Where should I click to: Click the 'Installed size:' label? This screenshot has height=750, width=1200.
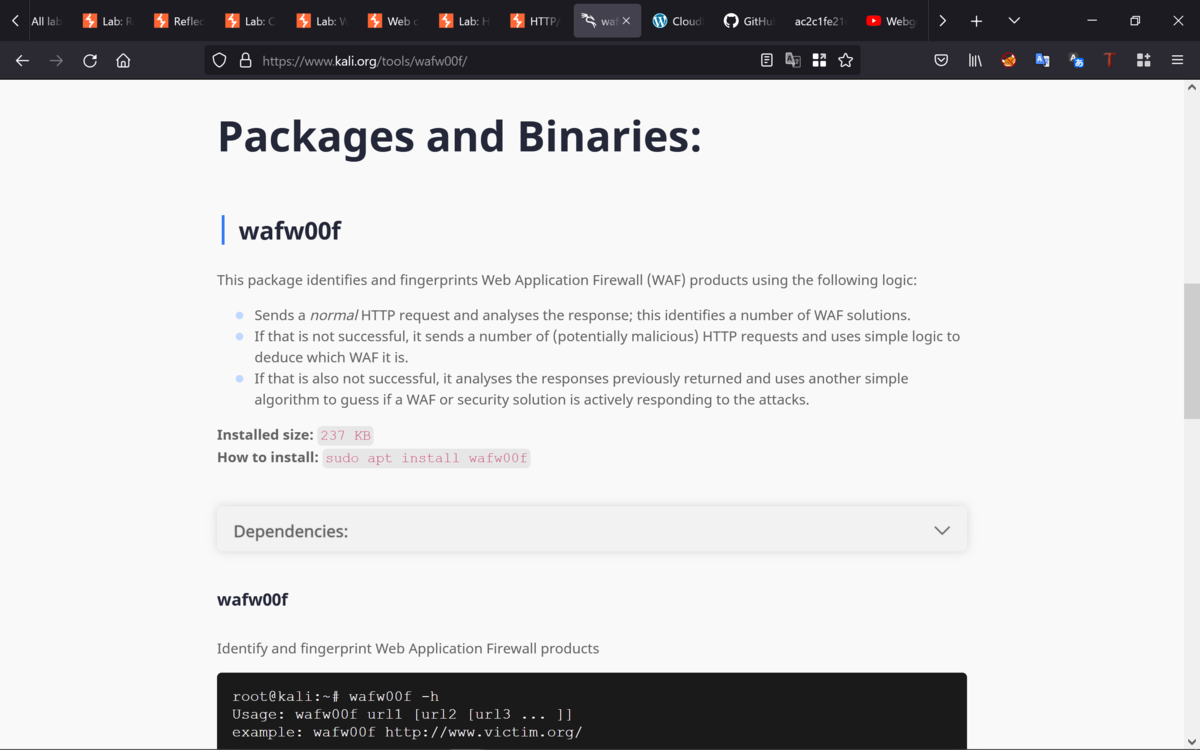[x=265, y=435]
